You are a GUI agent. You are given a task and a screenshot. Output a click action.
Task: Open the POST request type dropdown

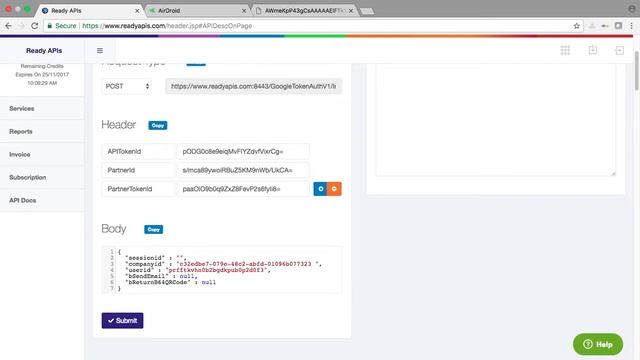pyautogui.click(x=127, y=86)
